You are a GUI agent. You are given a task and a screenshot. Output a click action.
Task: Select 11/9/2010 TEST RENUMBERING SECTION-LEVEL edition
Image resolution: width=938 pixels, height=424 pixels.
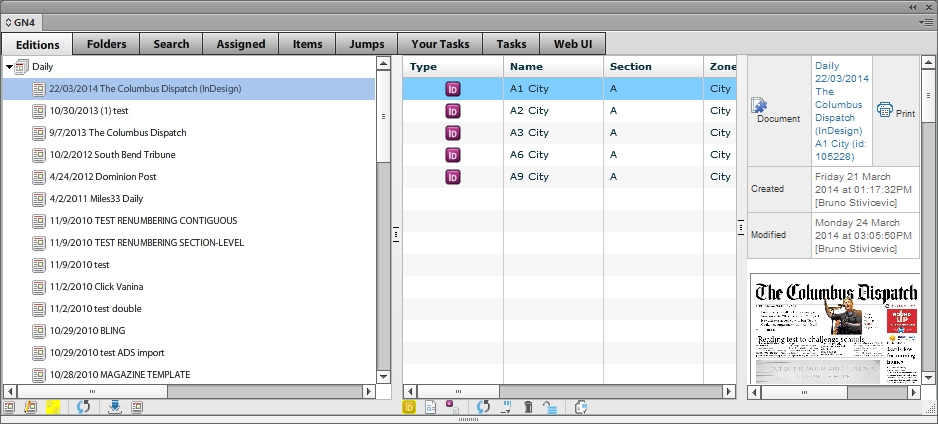click(x=188, y=243)
